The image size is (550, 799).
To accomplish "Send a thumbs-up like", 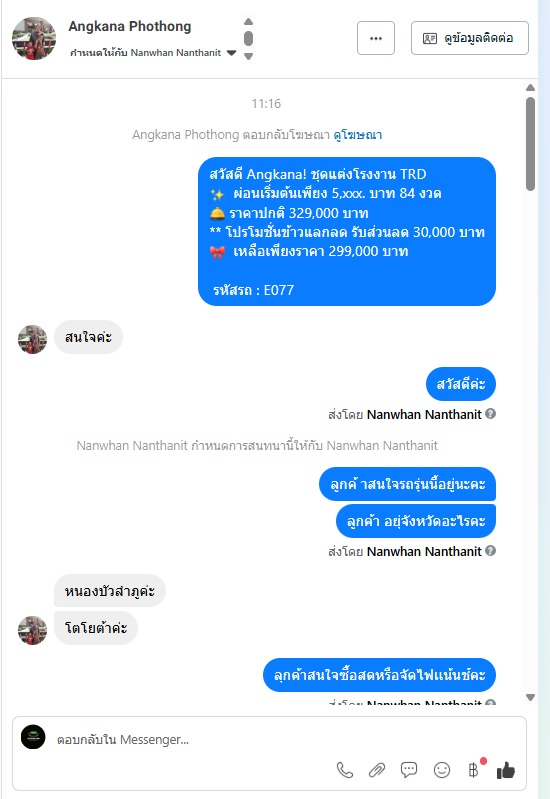I will (506, 770).
